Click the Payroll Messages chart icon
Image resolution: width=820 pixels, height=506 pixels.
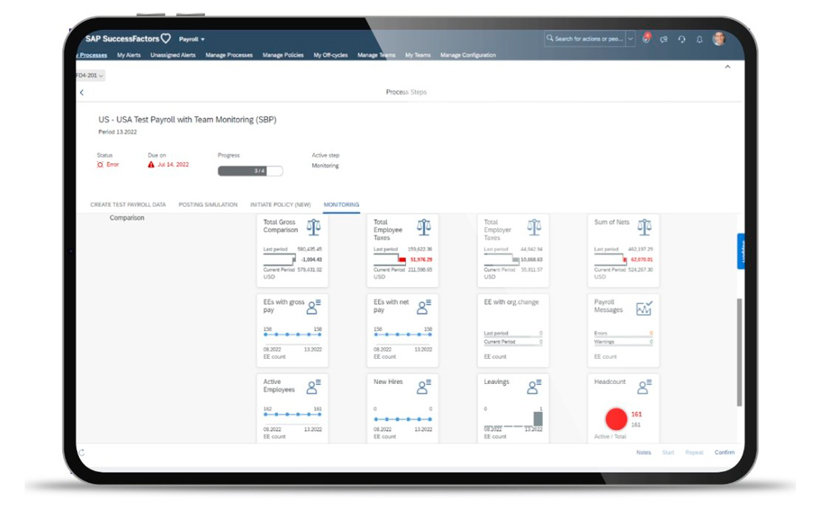click(x=644, y=308)
